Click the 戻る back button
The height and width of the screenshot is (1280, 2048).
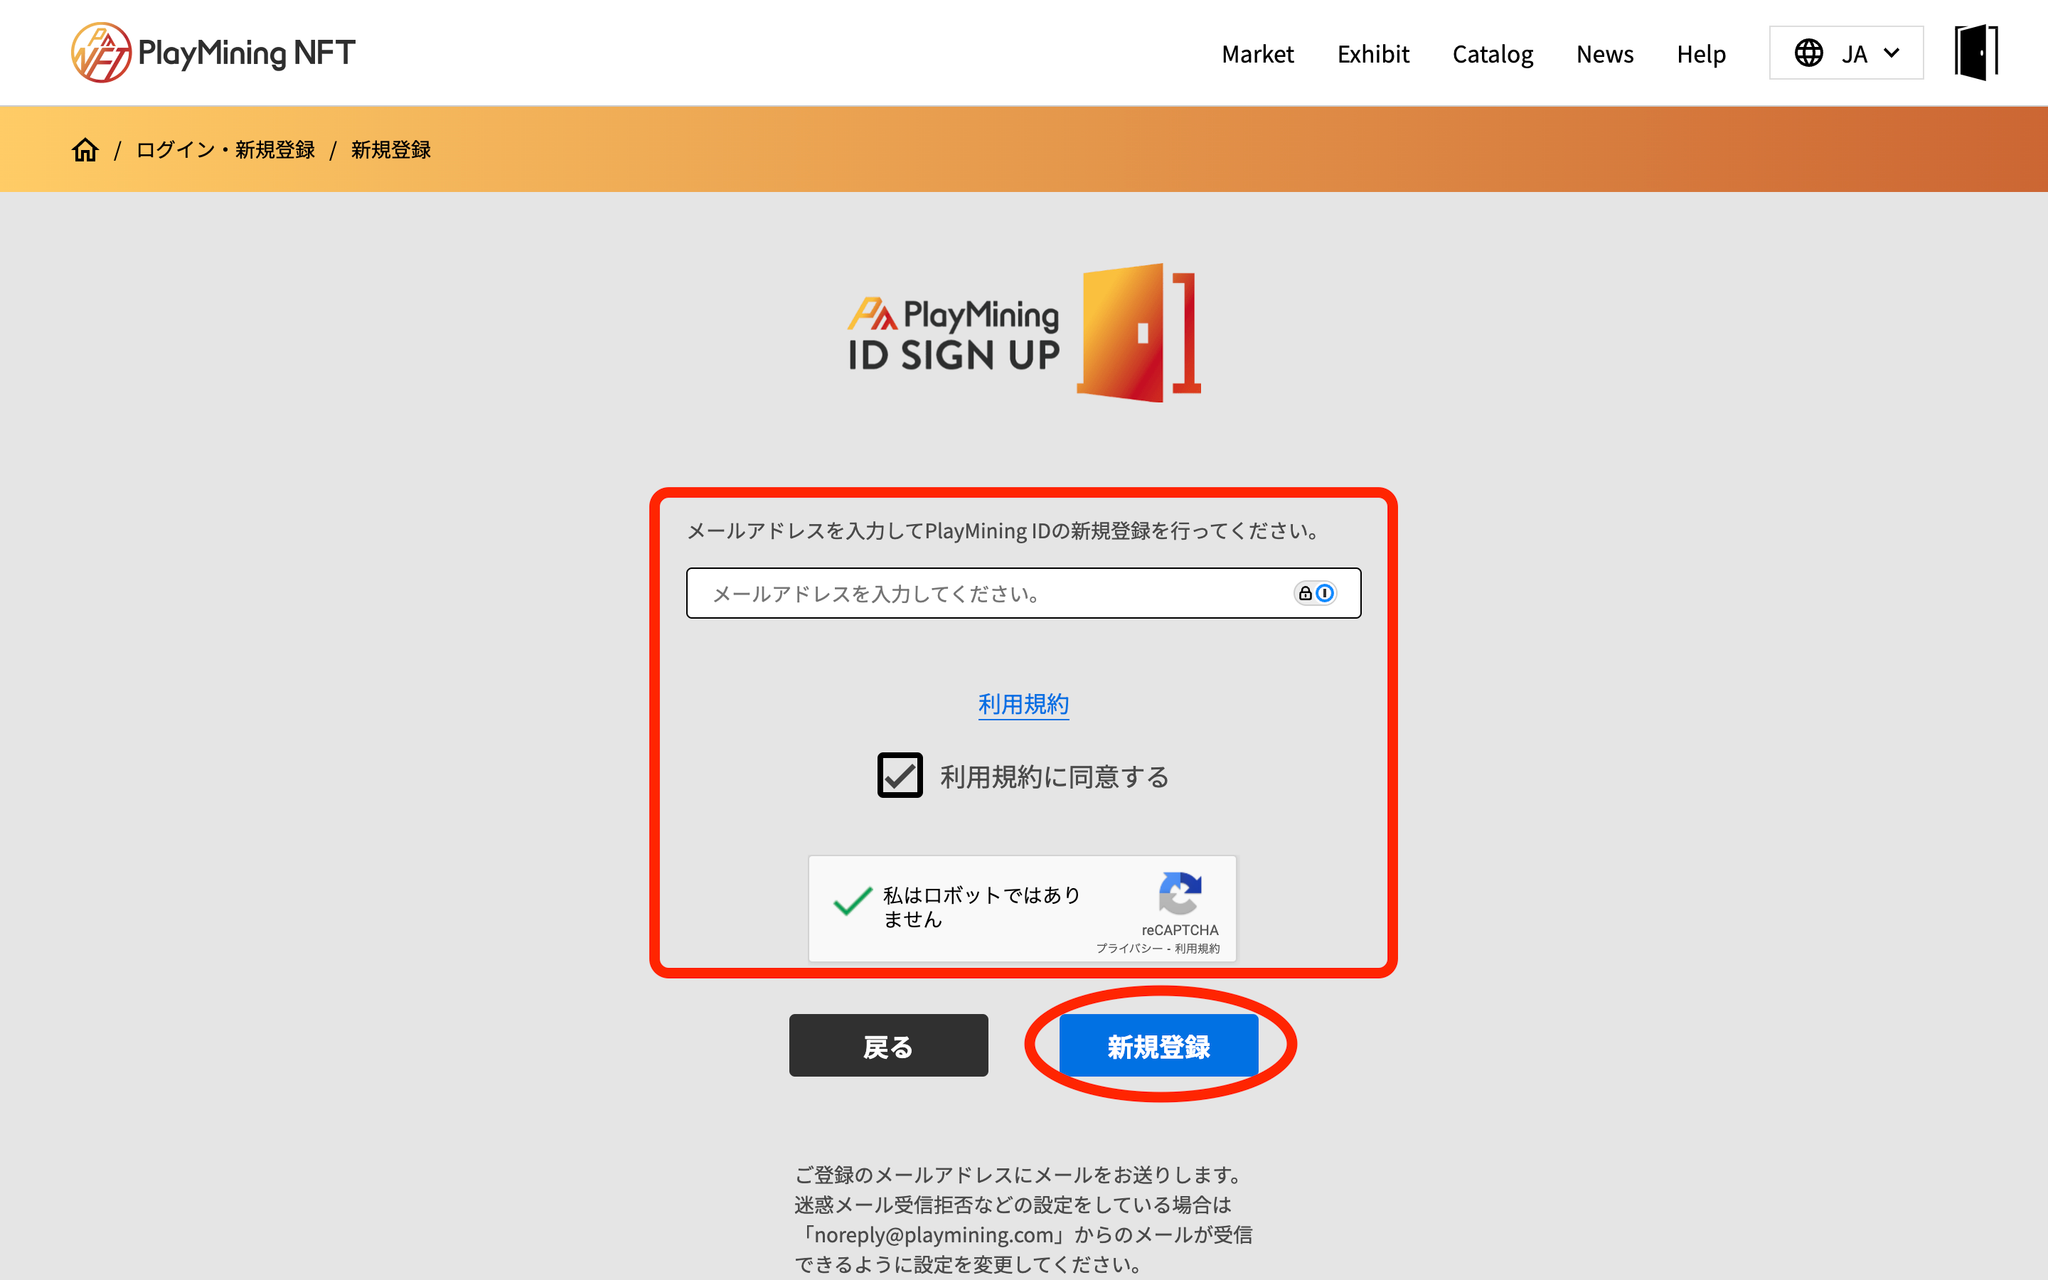[x=888, y=1046]
